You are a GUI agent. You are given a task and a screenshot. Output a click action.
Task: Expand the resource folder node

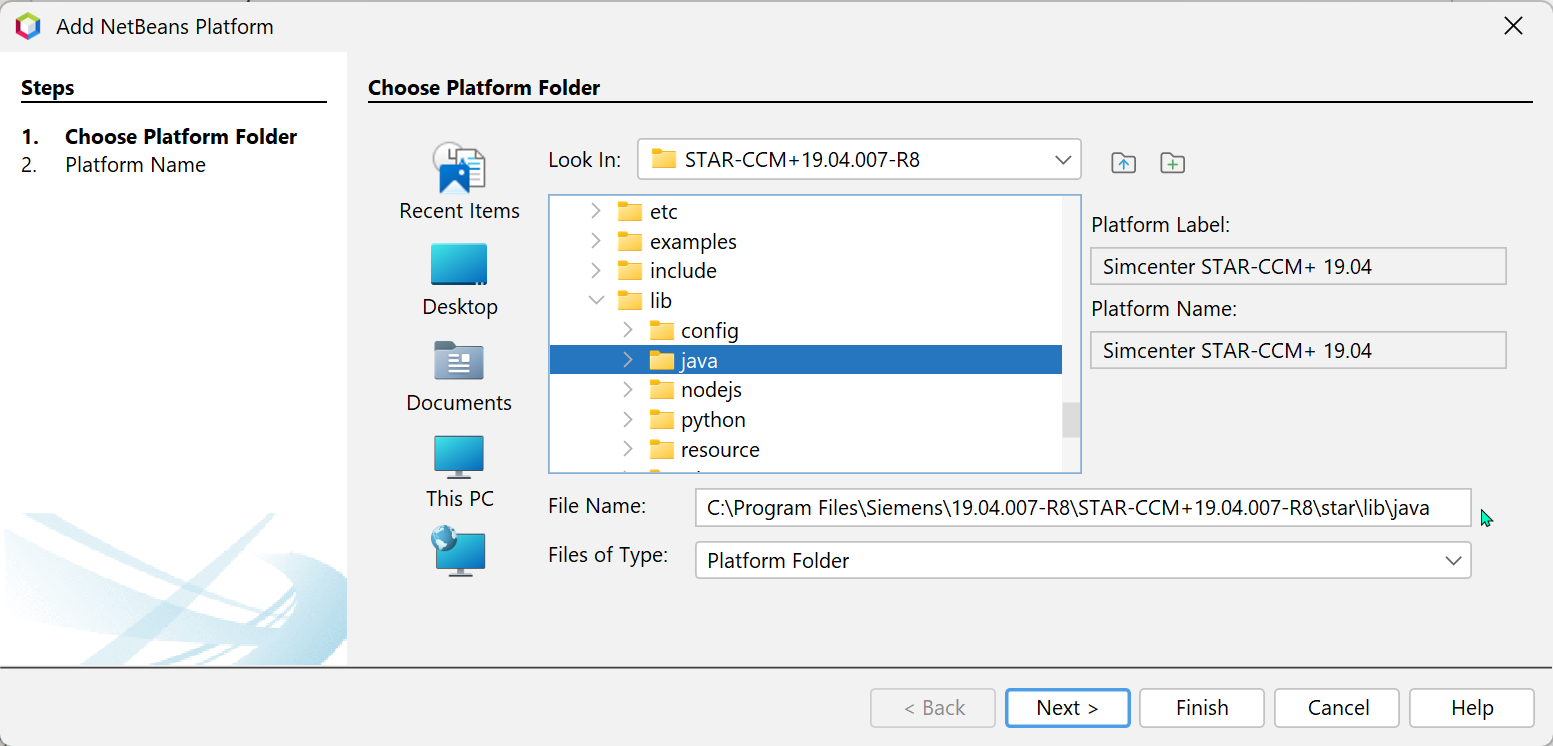pyautogui.click(x=628, y=450)
